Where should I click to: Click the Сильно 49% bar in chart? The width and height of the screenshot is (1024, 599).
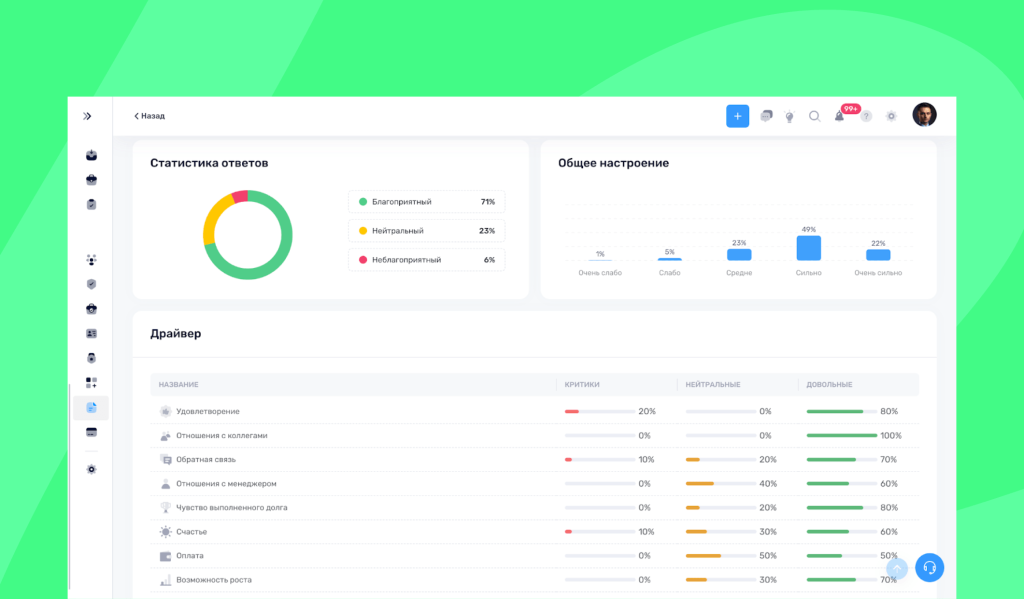pyautogui.click(x=808, y=248)
